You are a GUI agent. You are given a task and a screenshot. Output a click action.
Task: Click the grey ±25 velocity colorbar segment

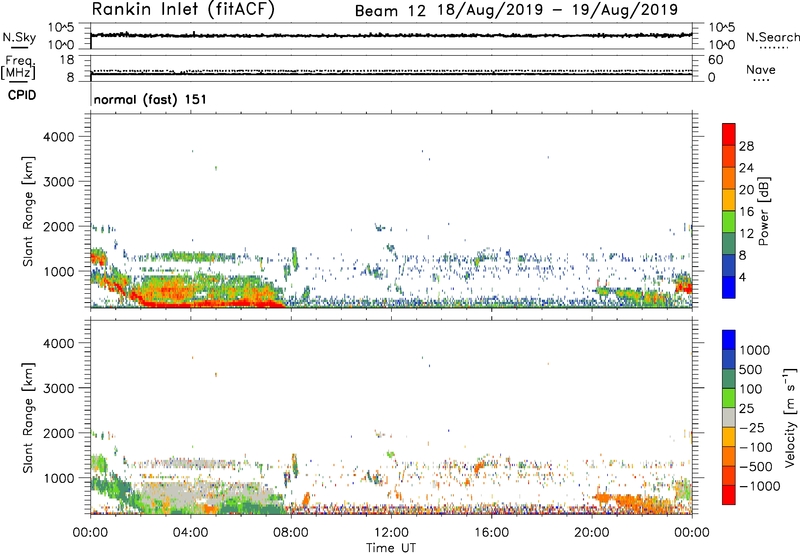pyautogui.click(x=729, y=417)
